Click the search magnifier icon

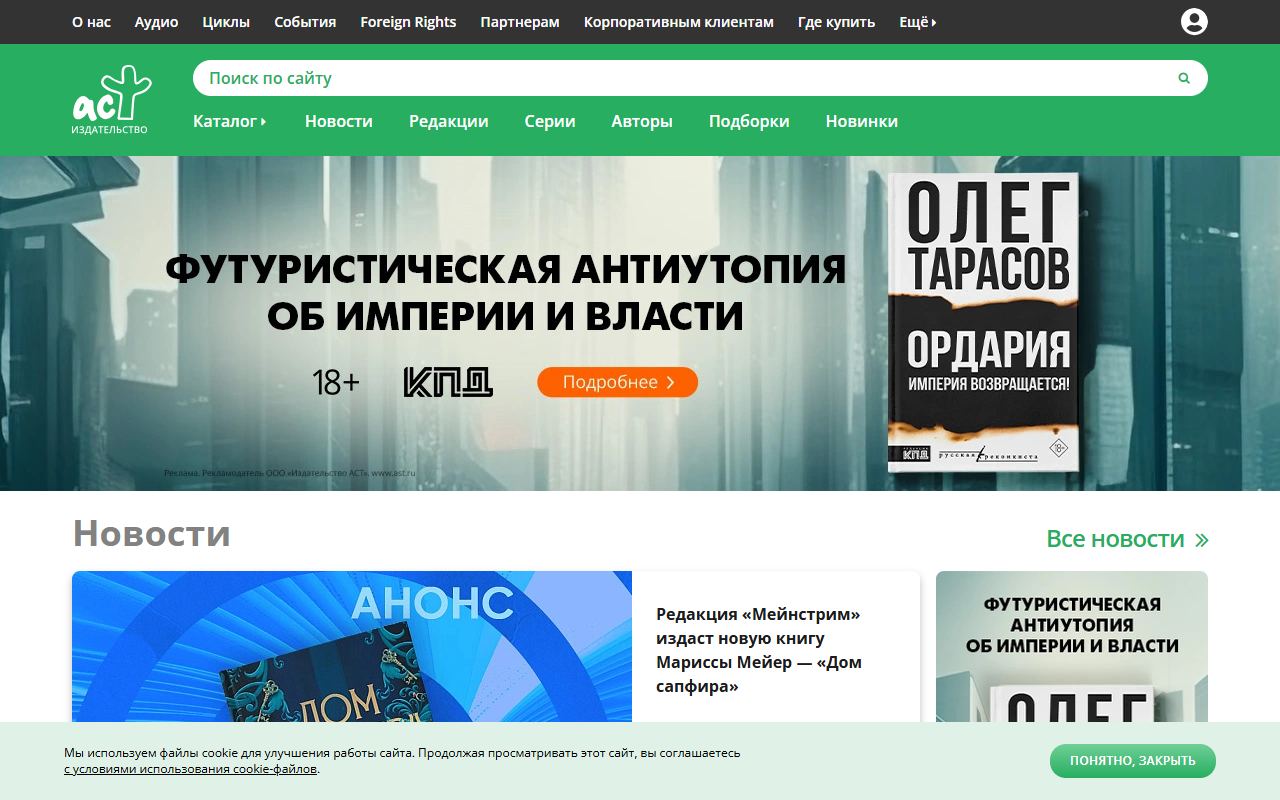pos(1184,78)
